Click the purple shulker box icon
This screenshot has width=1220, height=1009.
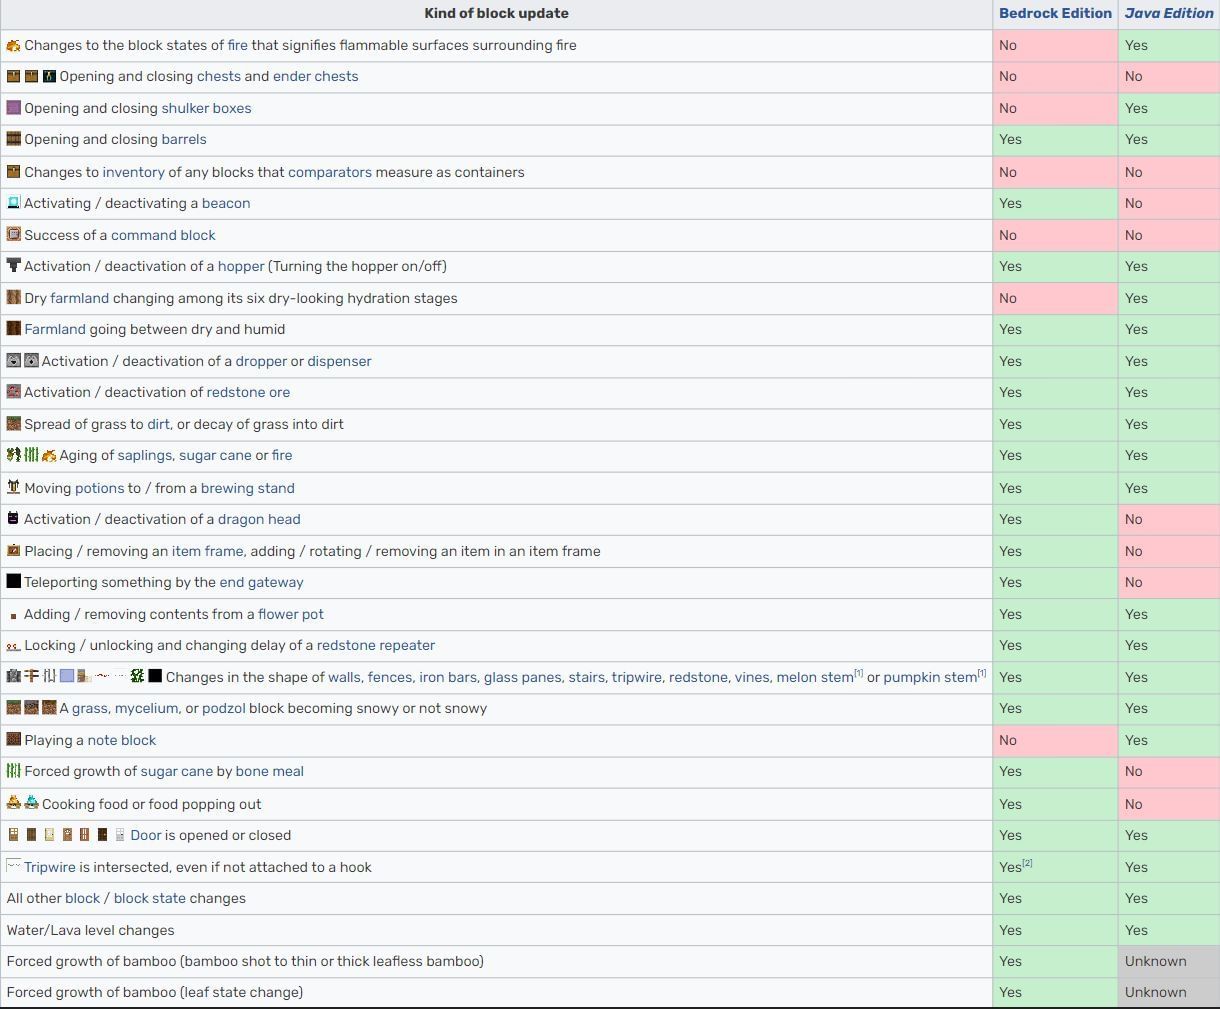14,108
